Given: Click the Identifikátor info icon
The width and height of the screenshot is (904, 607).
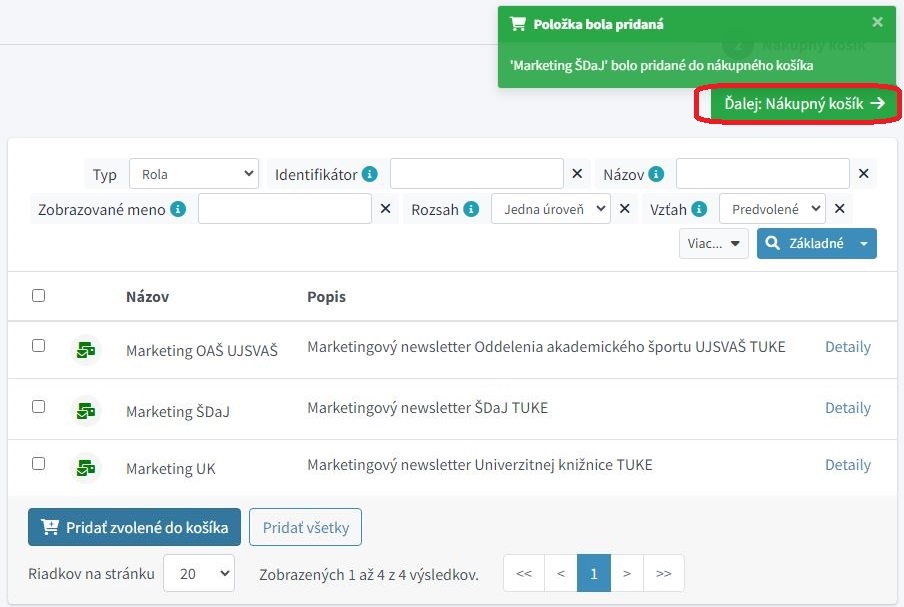Looking at the screenshot, I should pos(370,174).
